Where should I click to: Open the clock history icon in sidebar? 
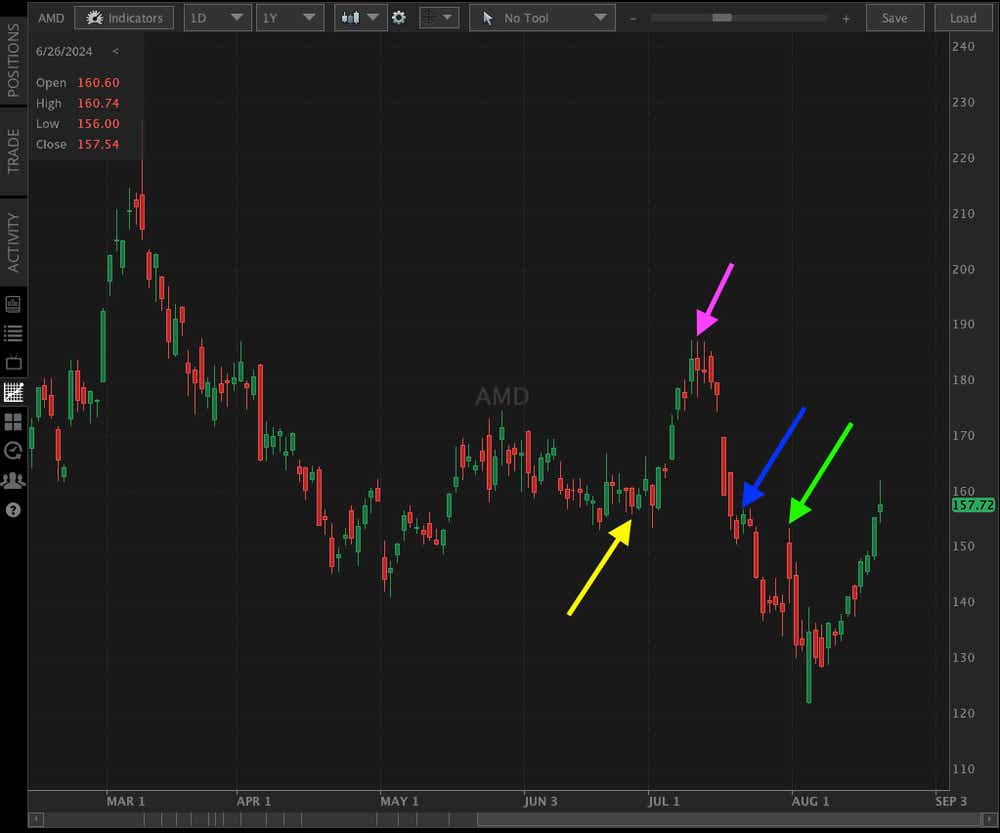(x=13, y=451)
